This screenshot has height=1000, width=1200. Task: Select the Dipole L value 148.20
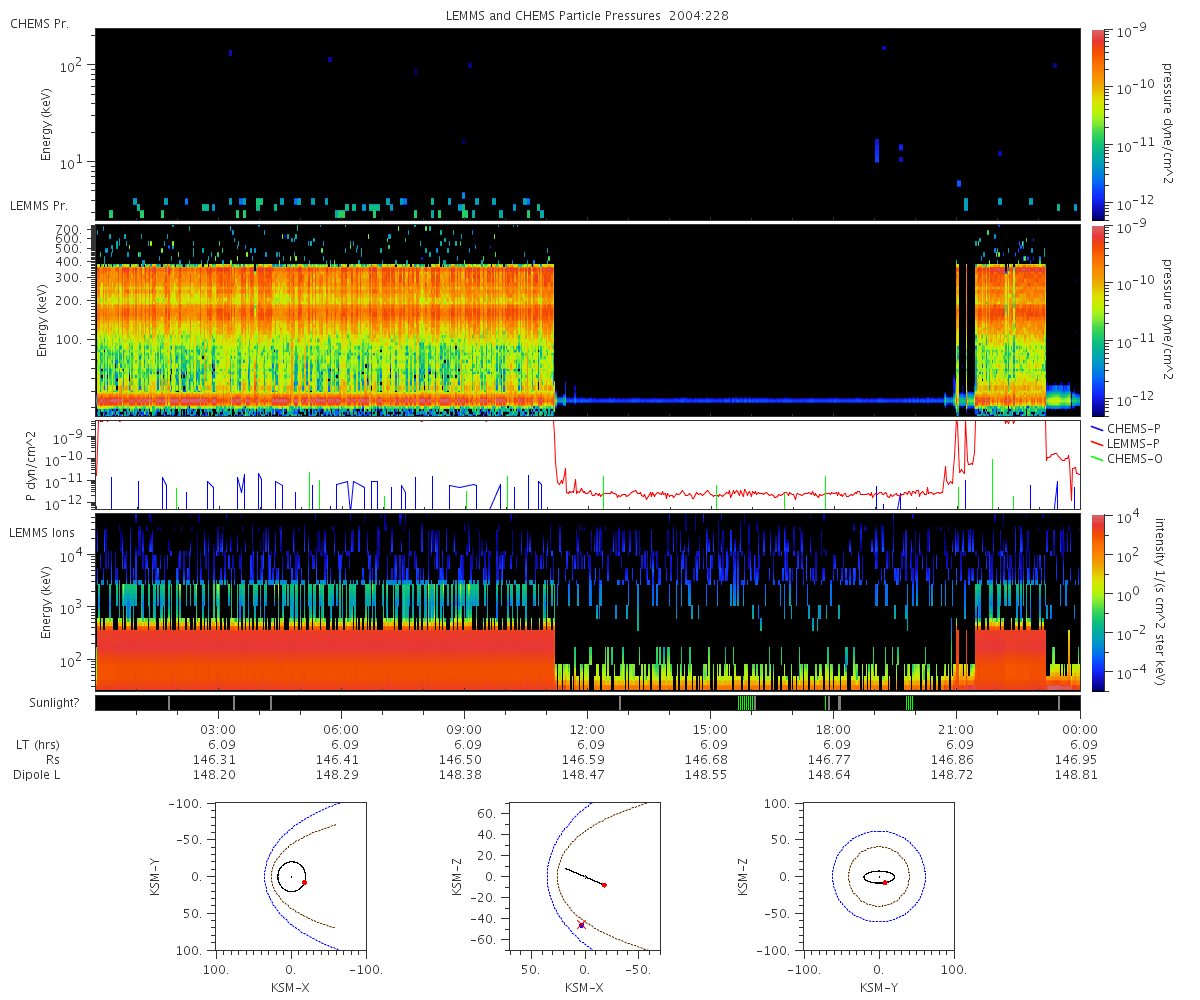coord(213,775)
